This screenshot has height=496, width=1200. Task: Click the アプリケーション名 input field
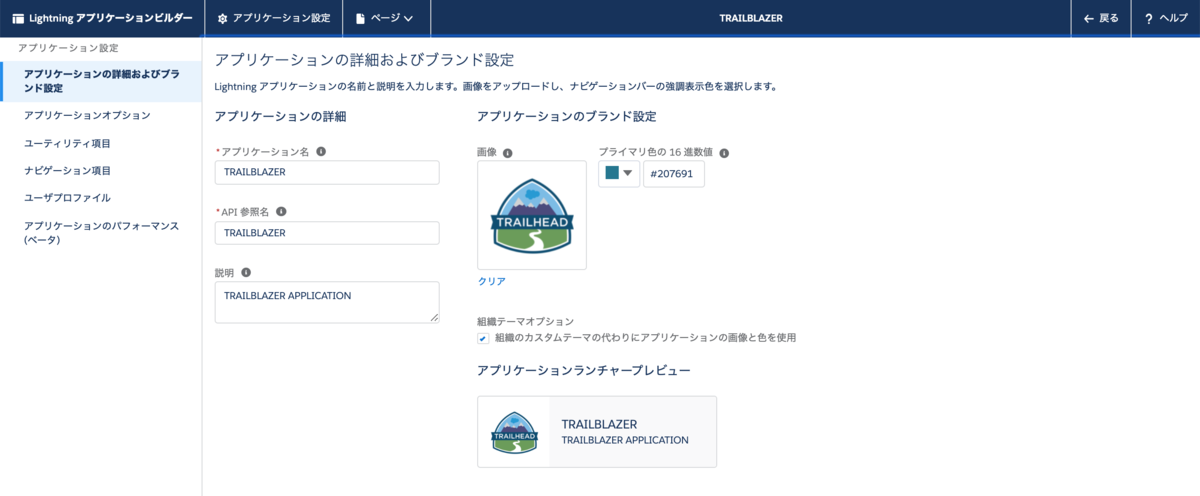(327, 172)
